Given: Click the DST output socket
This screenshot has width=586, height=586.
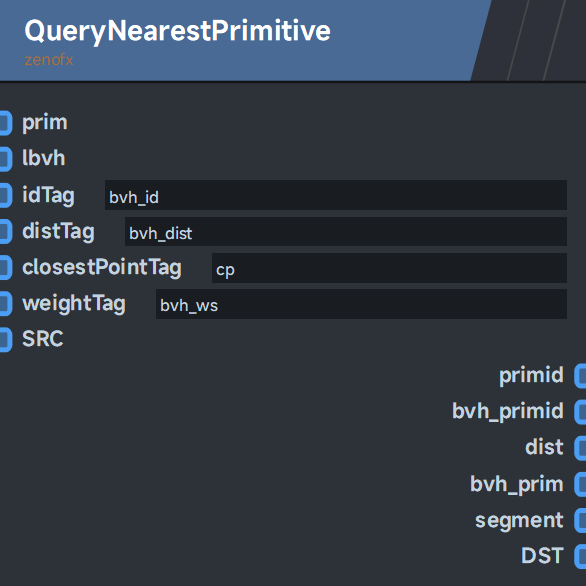Looking at the screenshot, I should [x=580, y=556].
